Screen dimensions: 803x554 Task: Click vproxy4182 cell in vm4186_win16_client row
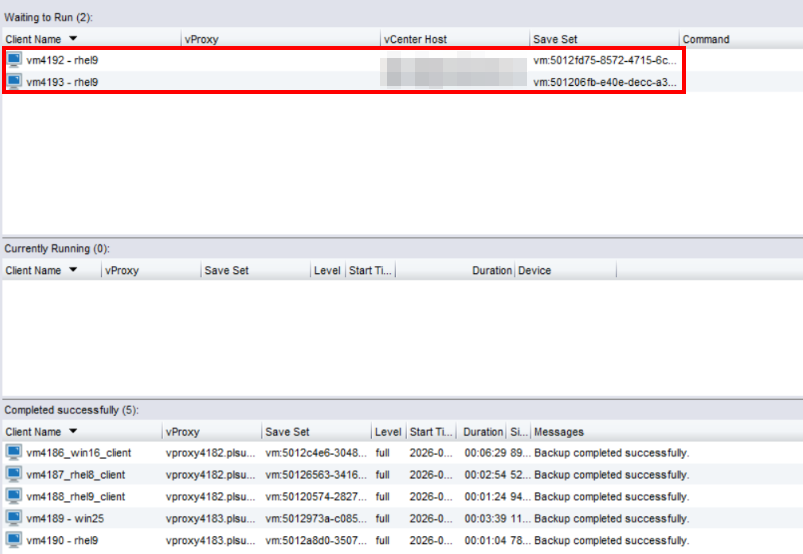pos(210,453)
